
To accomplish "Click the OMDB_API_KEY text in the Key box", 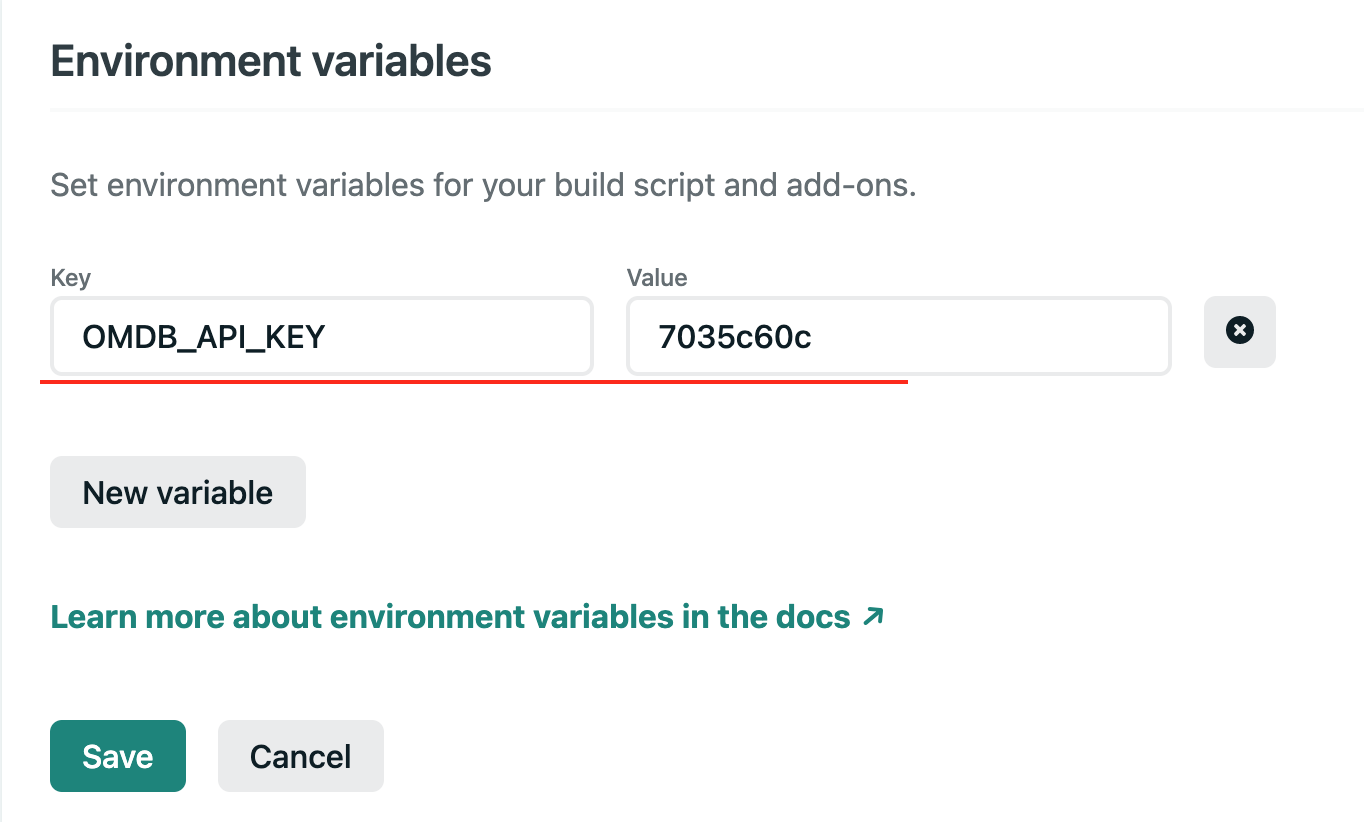I will point(204,337).
